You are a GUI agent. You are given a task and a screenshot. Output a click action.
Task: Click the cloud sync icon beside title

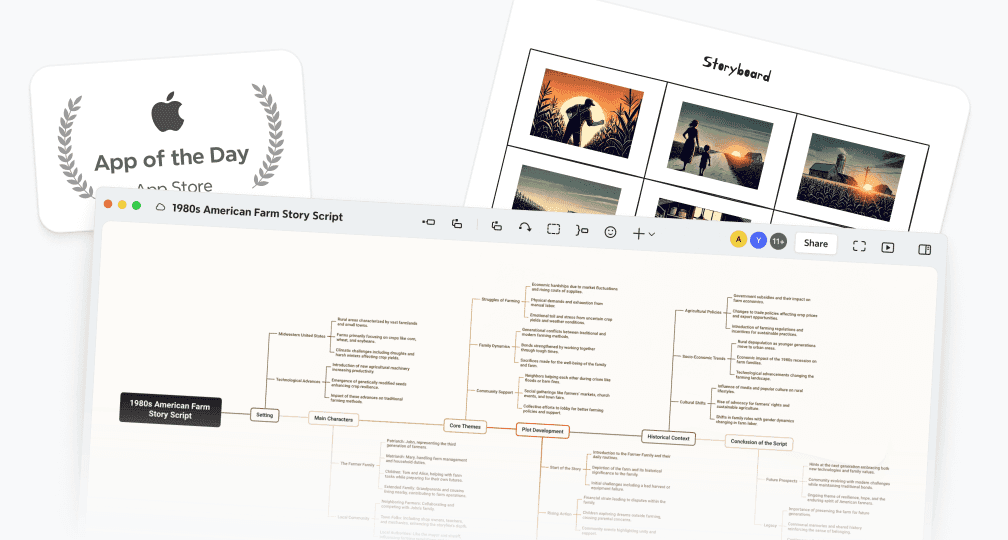pyautogui.click(x=160, y=207)
